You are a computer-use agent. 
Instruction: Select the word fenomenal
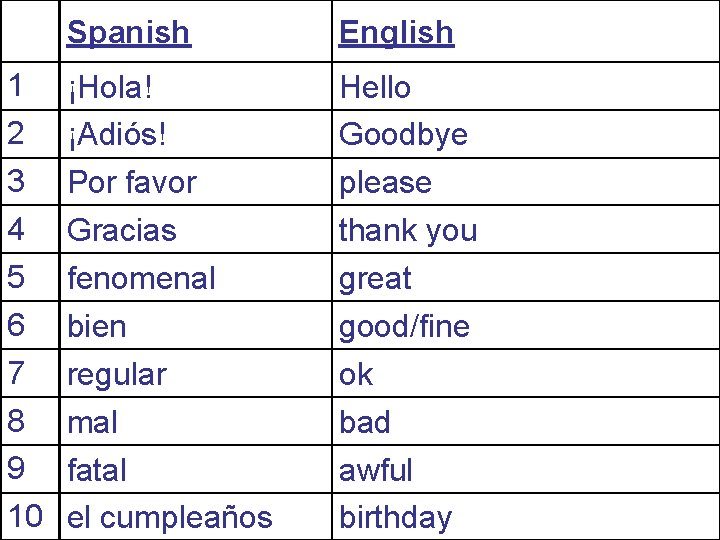tap(141, 278)
